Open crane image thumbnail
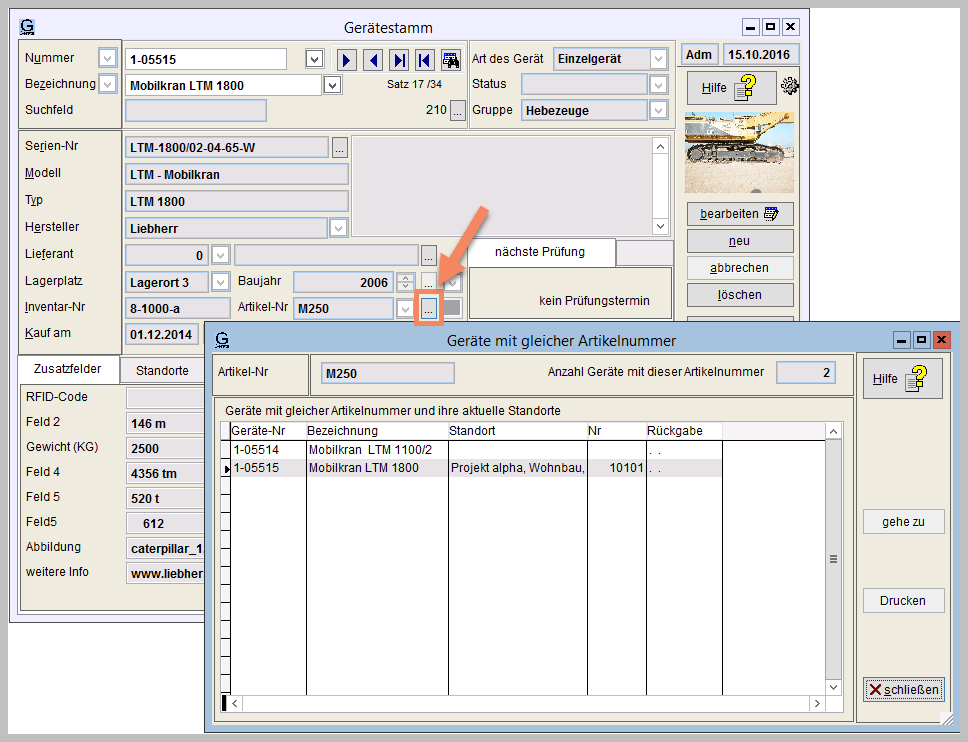The height and width of the screenshot is (742, 968). click(x=739, y=152)
